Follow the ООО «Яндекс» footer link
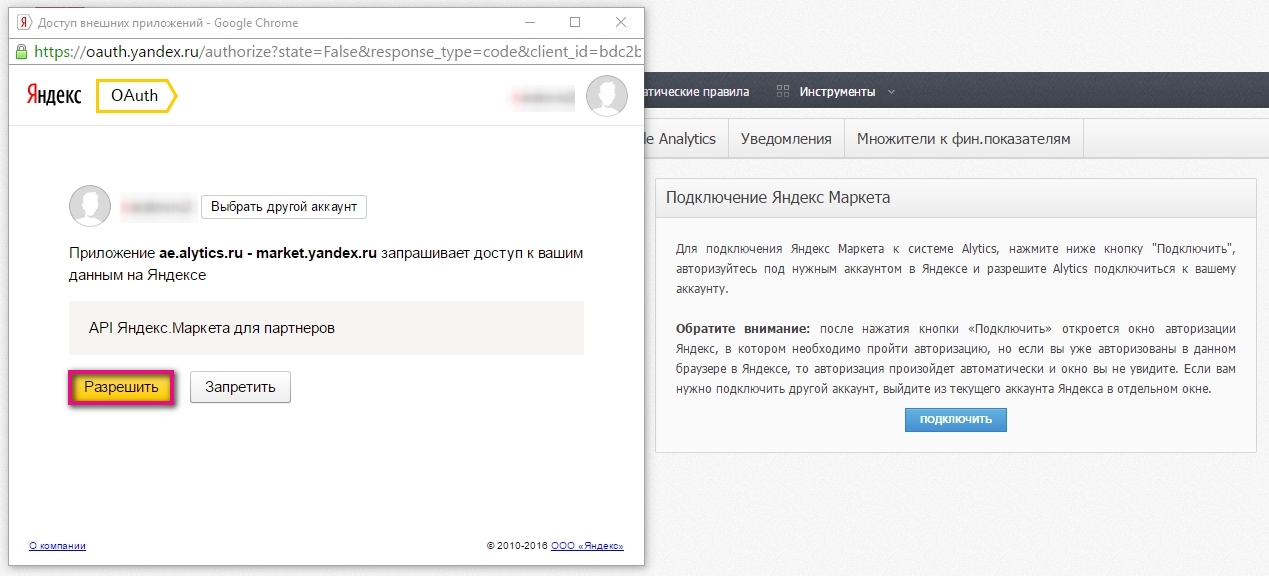The width and height of the screenshot is (1269, 576). (587, 546)
